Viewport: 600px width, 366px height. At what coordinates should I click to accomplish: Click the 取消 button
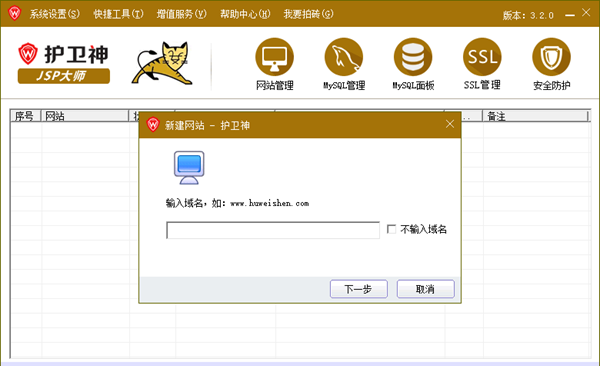[426, 289]
